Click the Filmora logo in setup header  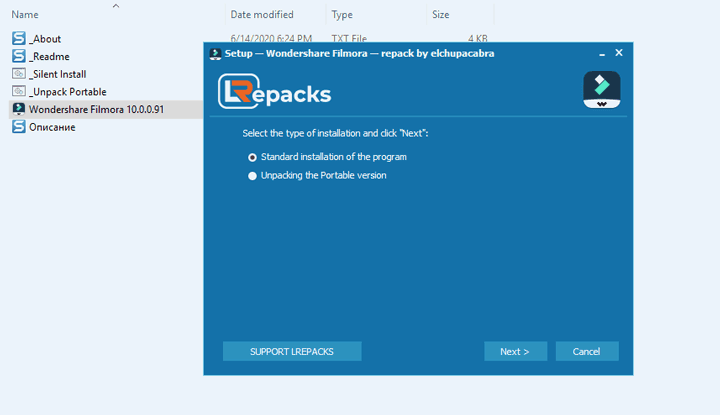point(601,90)
